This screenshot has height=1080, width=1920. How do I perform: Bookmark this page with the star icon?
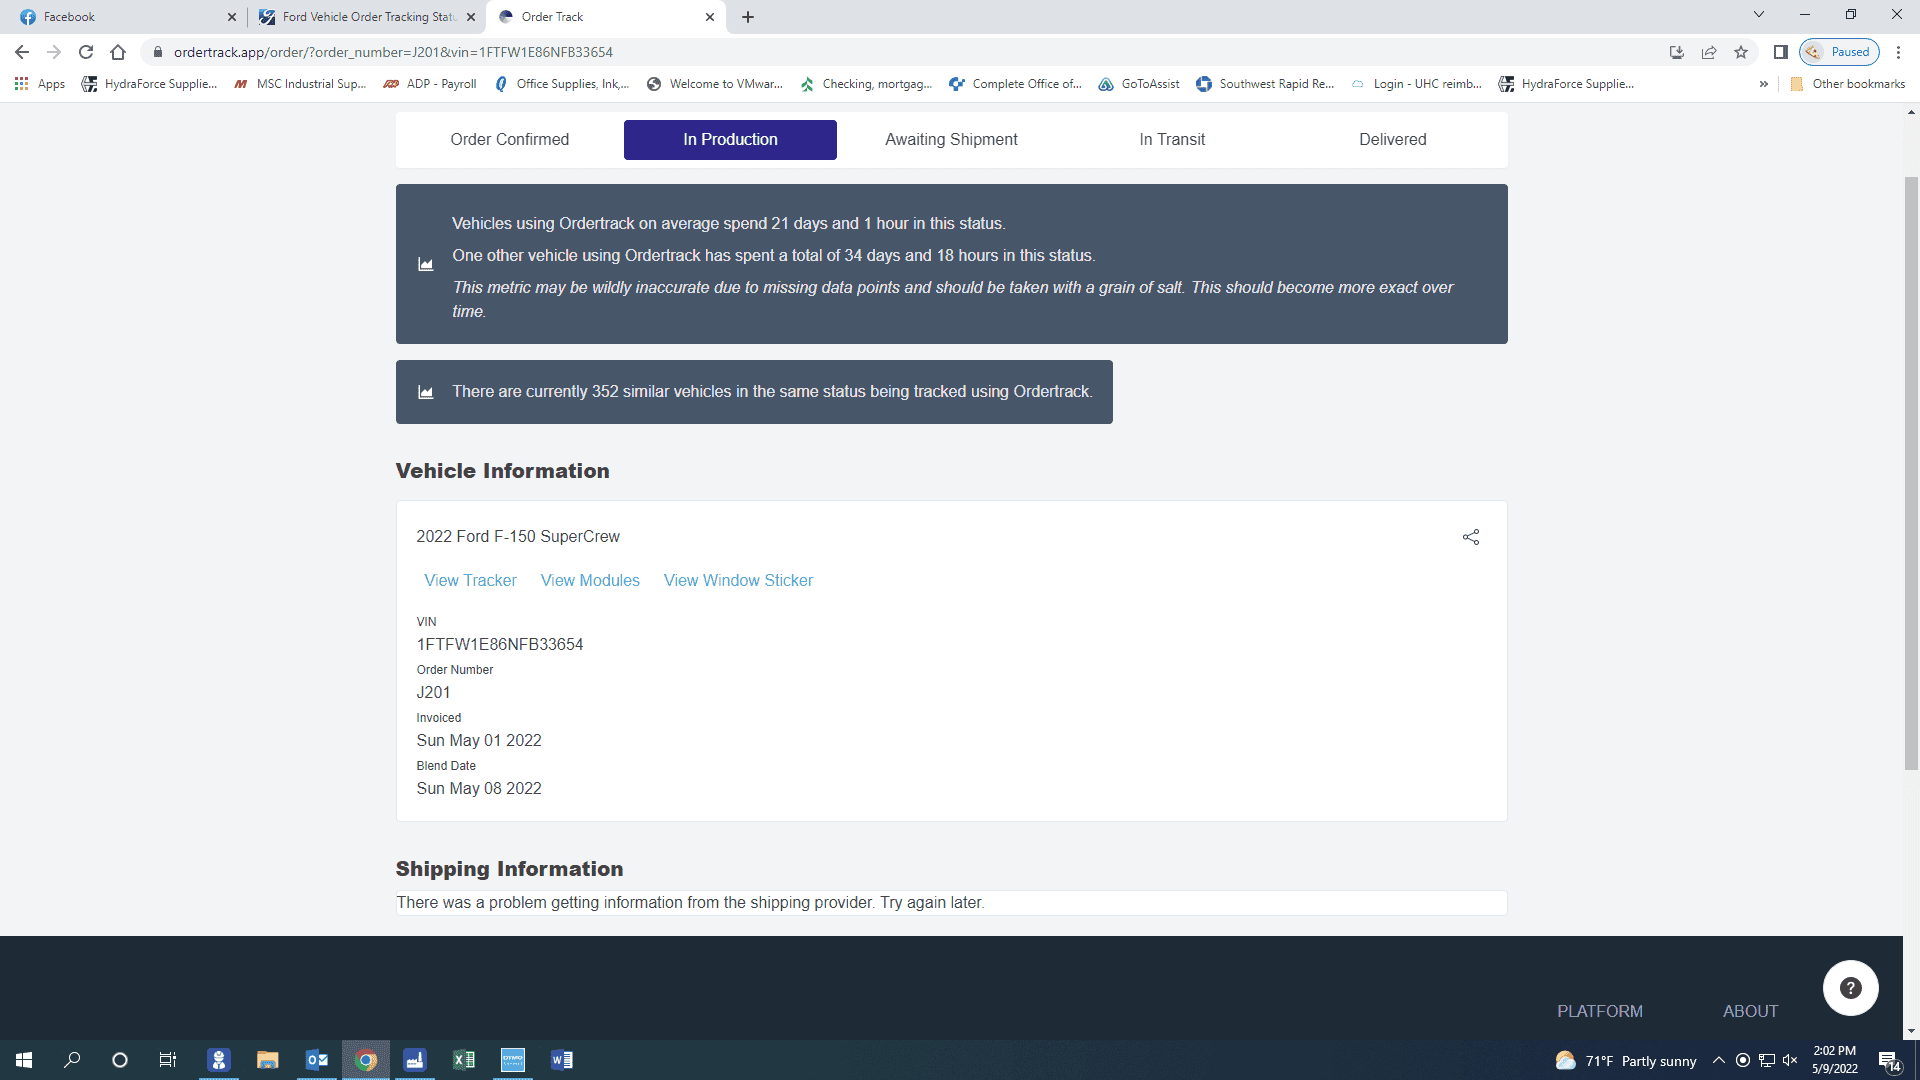point(1741,52)
